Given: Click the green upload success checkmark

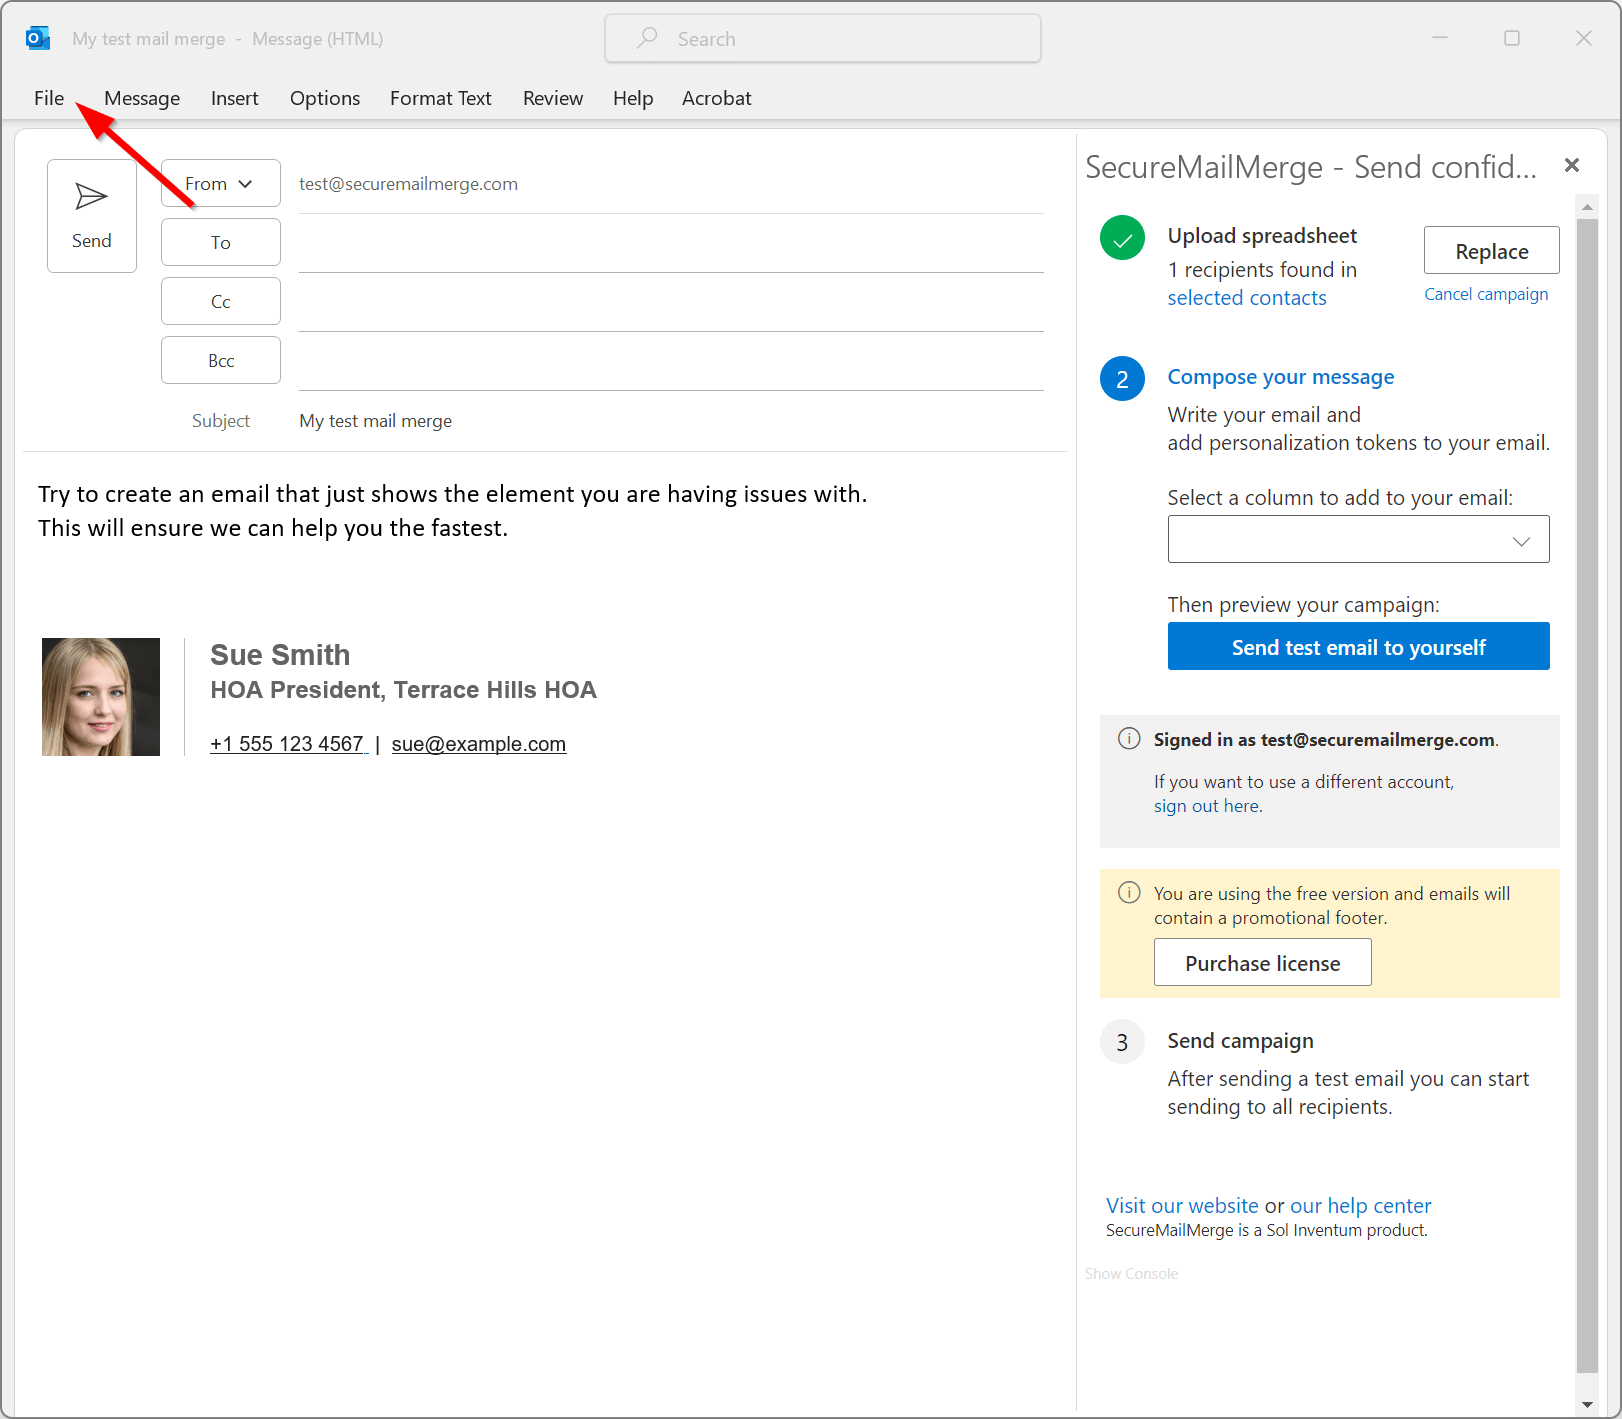Looking at the screenshot, I should click(1121, 238).
